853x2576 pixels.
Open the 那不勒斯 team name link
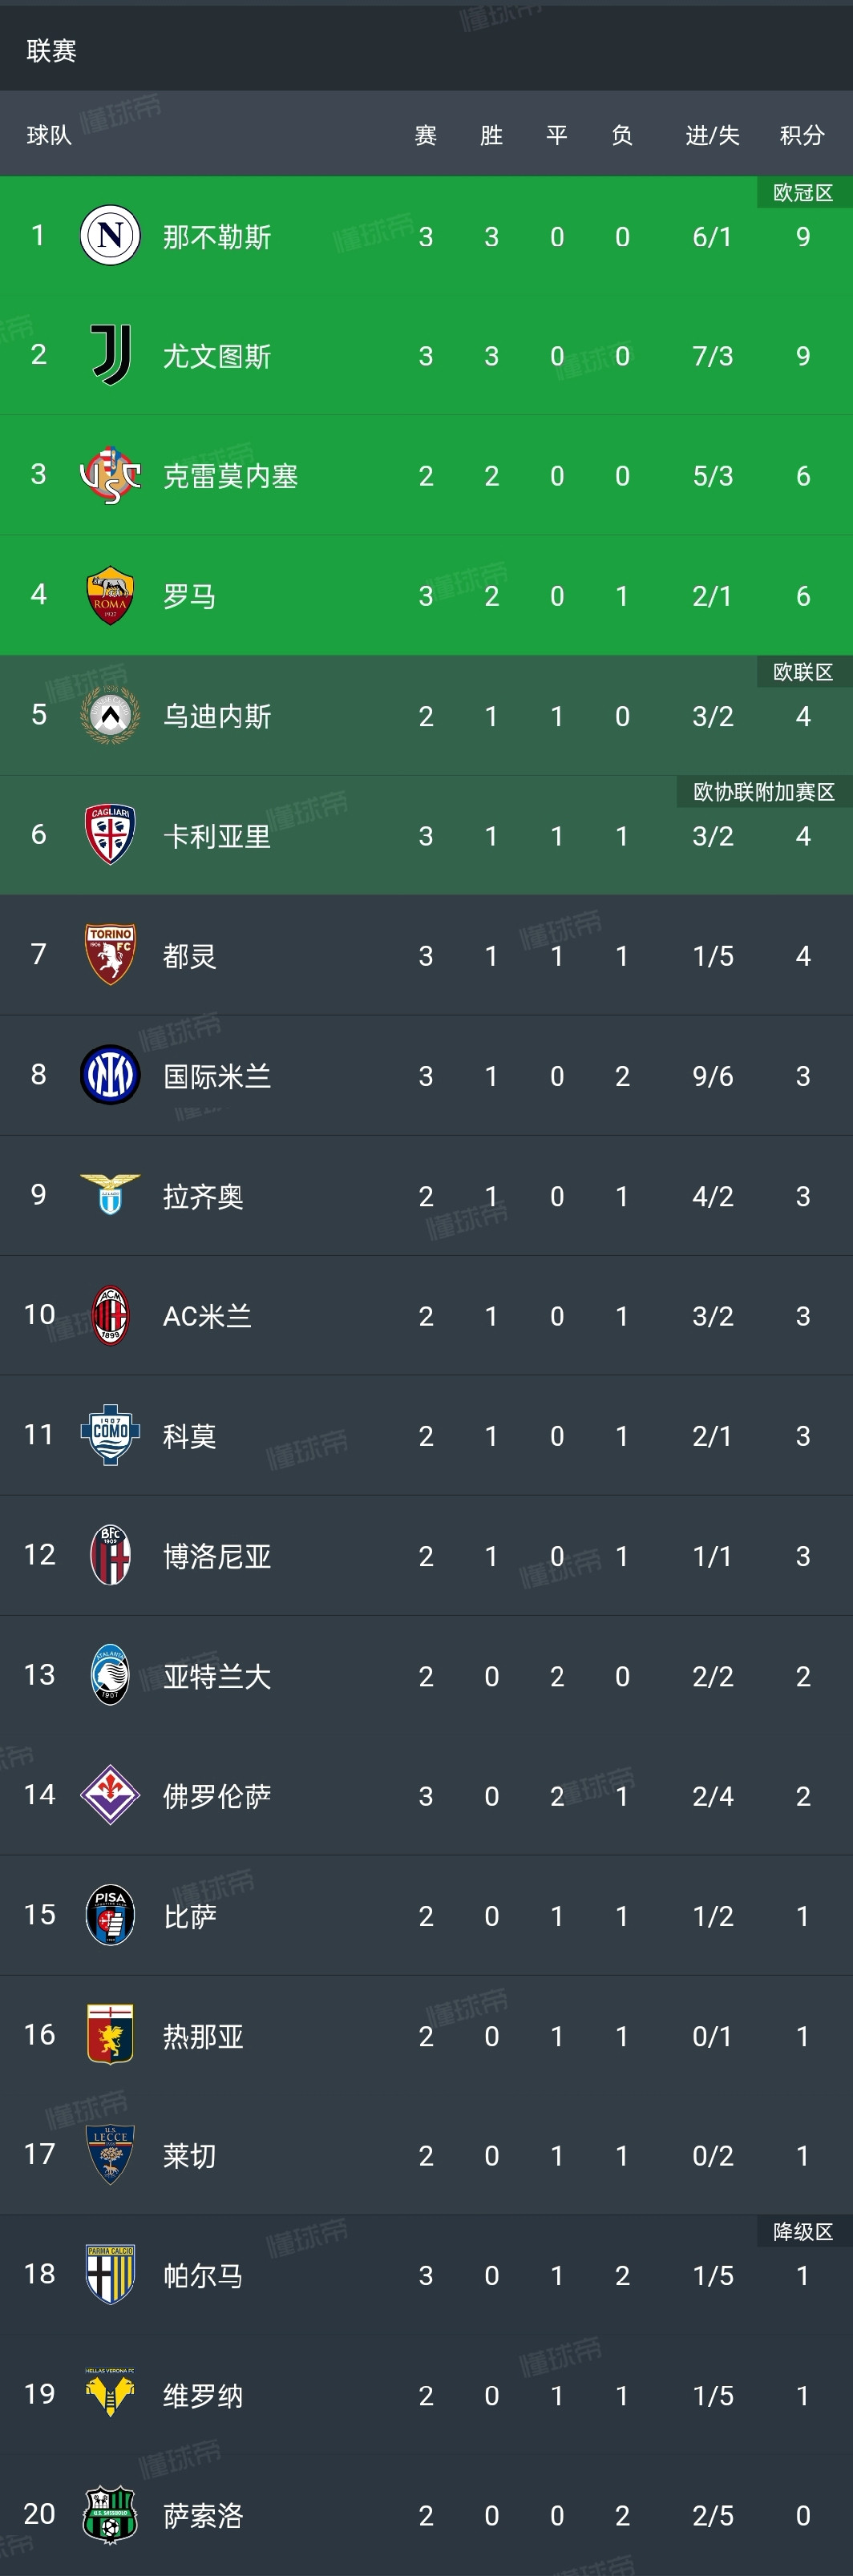217,237
